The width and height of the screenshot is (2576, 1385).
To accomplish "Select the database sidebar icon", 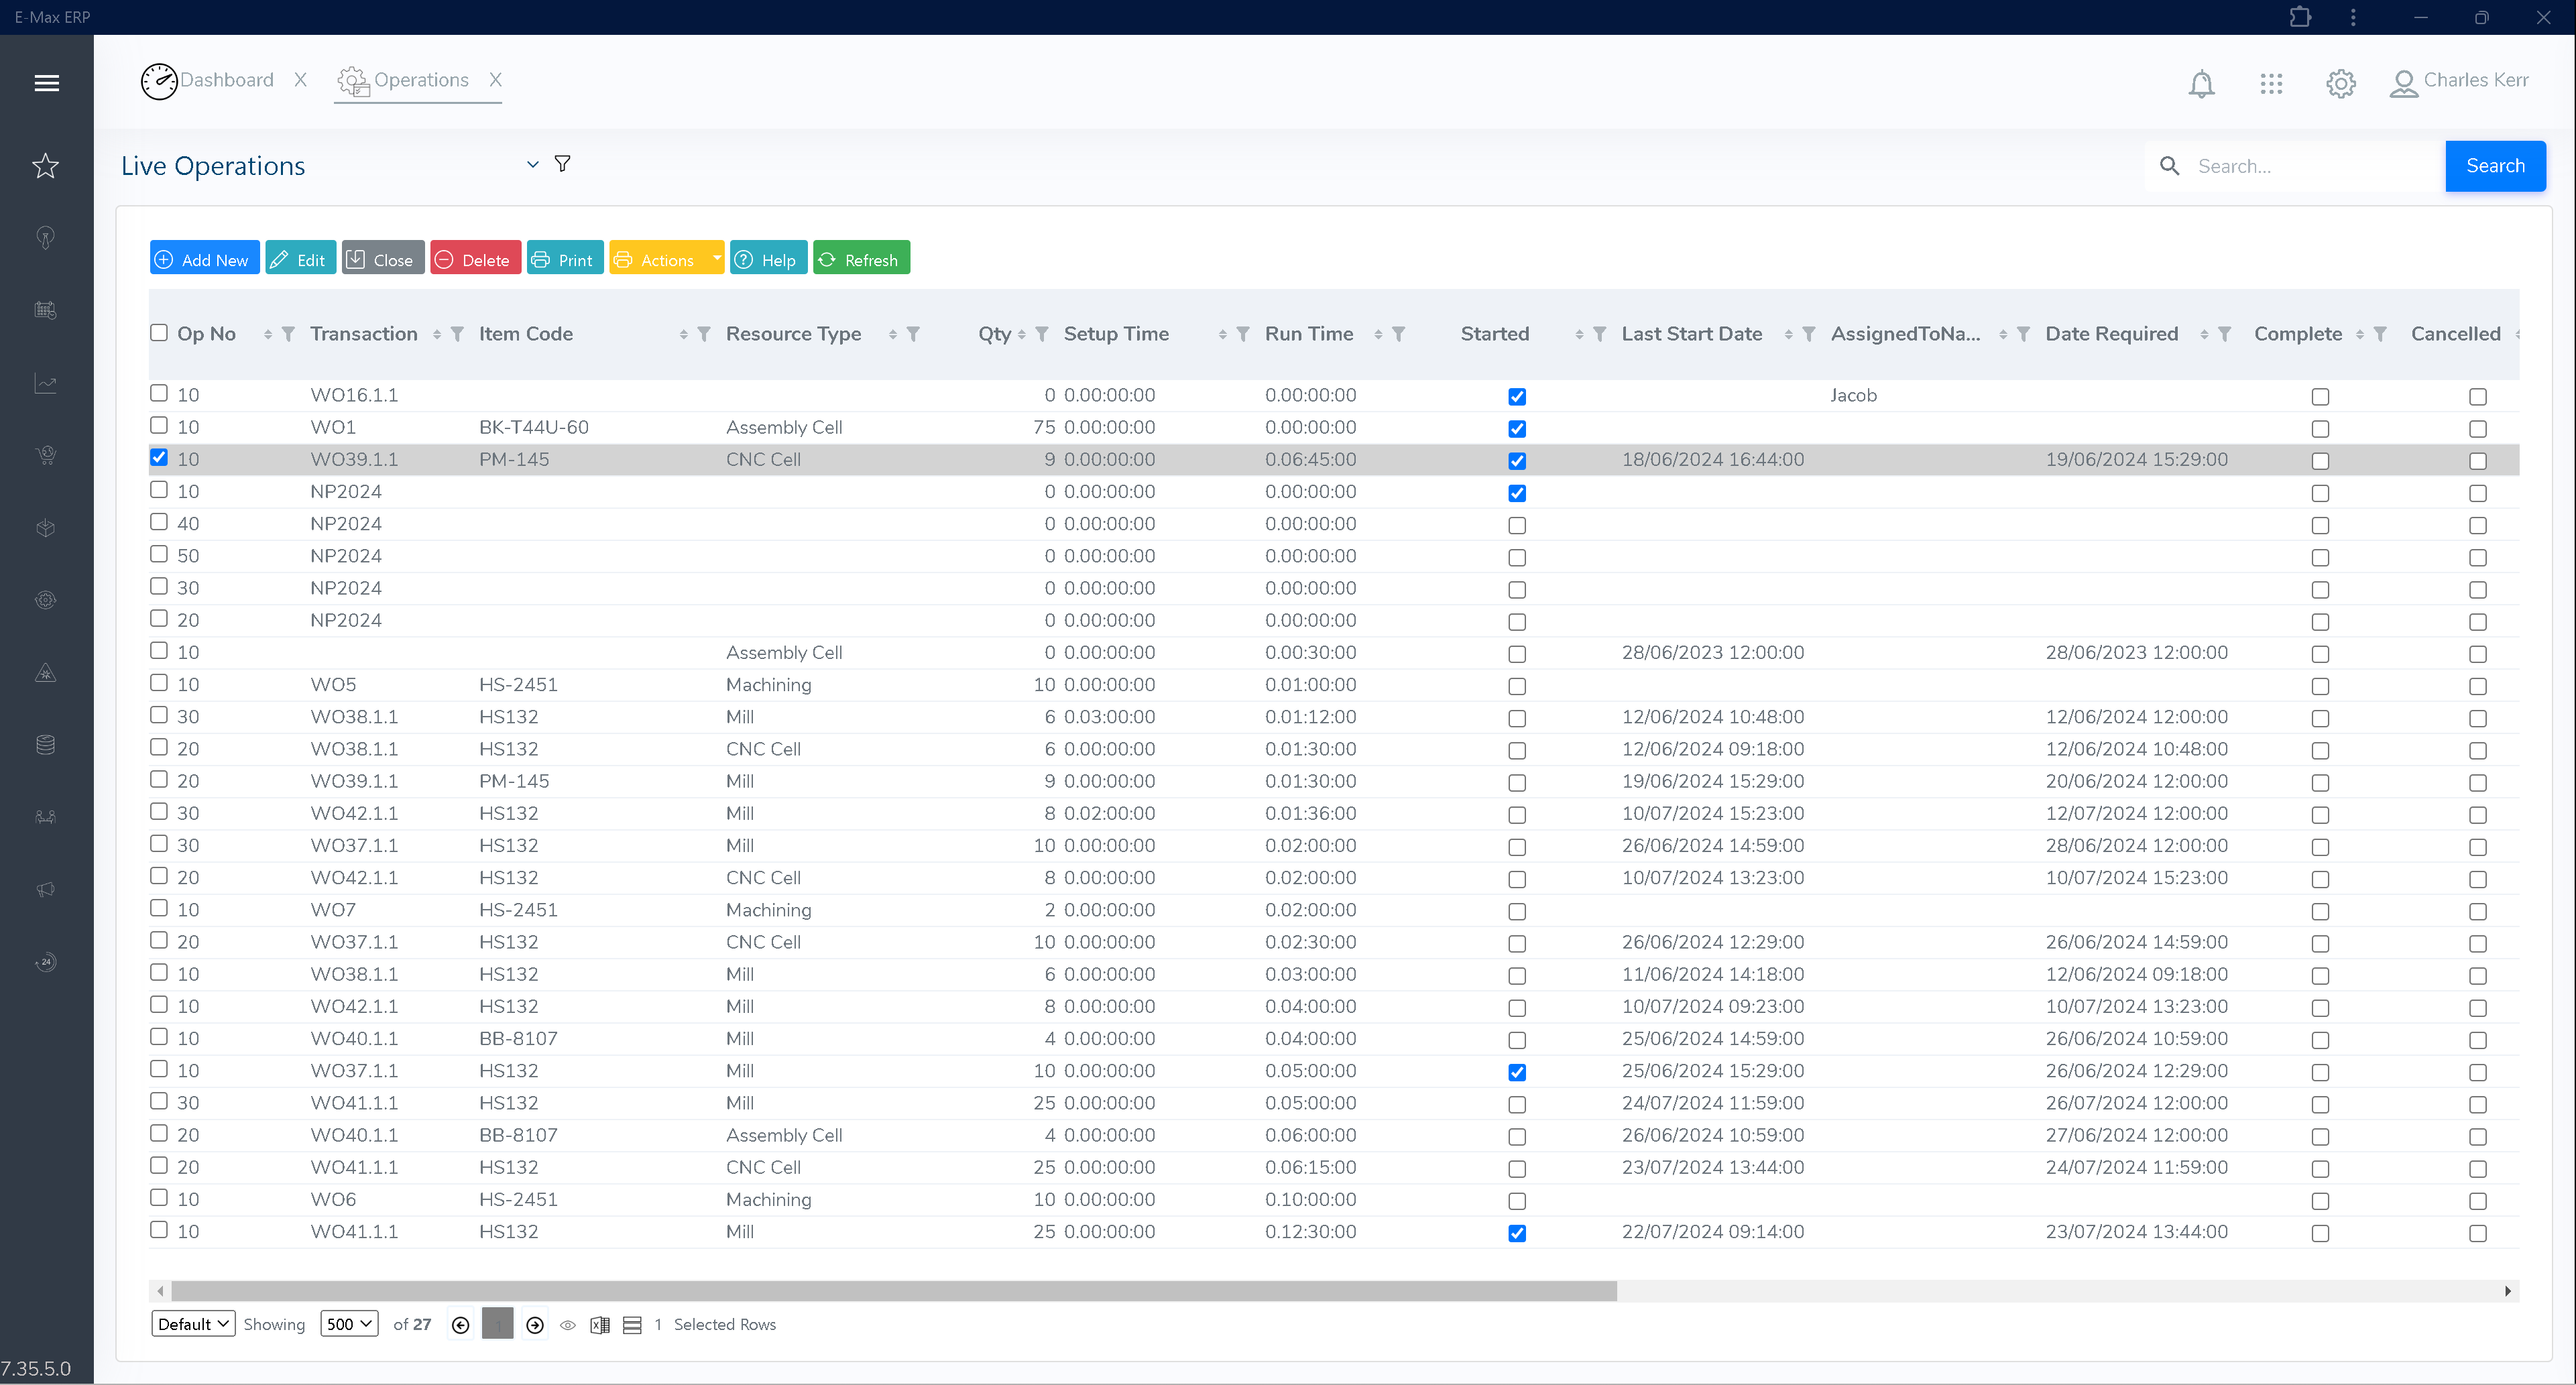I will pyautogui.click(x=46, y=743).
